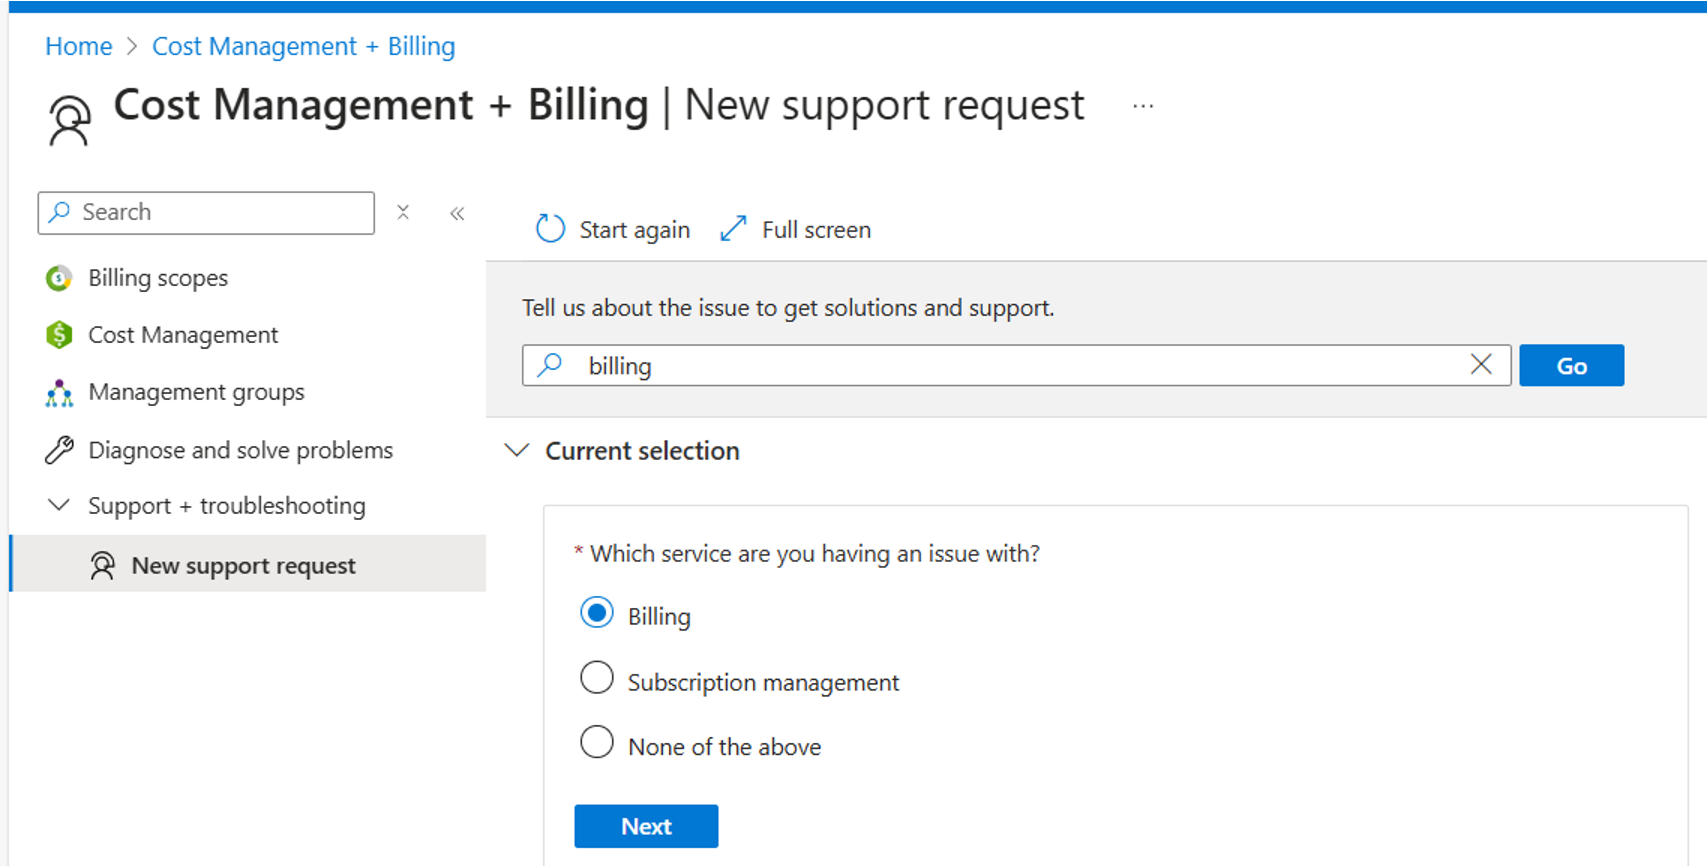Collapse the Current selection section
The height and width of the screenshot is (866, 1707).
(x=517, y=451)
